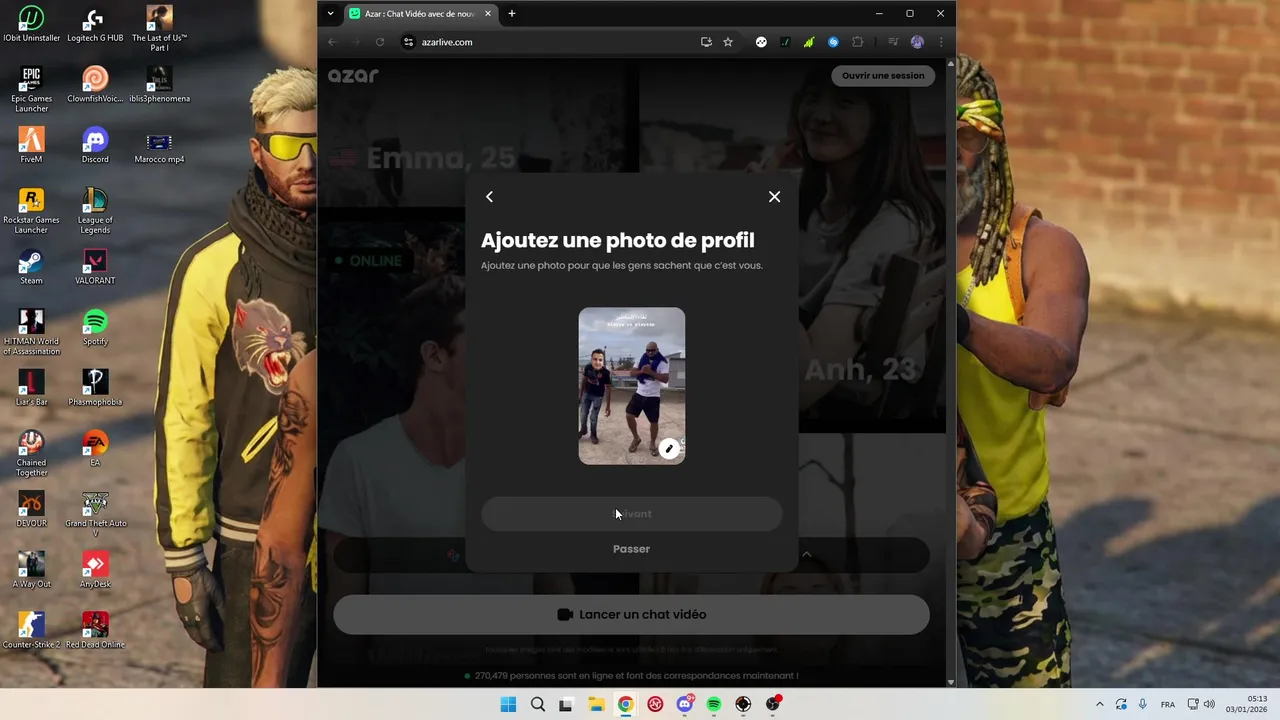Close the profile photo dialog
The height and width of the screenshot is (720, 1280).
[x=774, y=197]
